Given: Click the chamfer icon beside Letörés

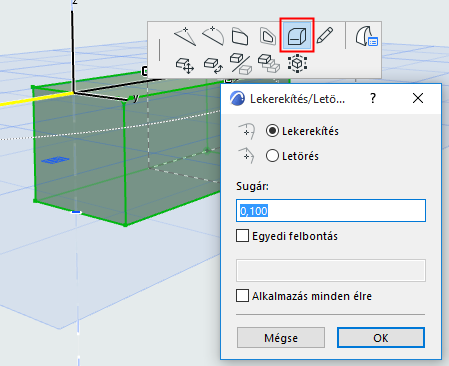Looking at the screenshot, I should tap(247, 155).
